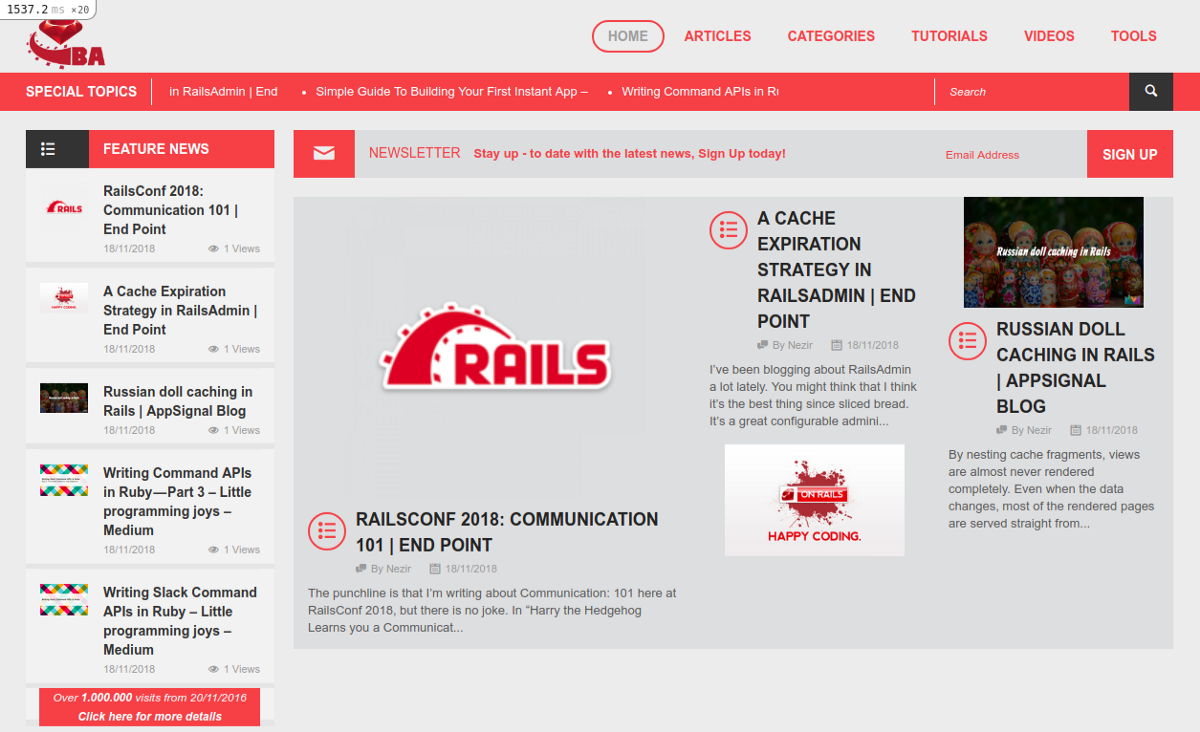Click the 'Click here for more details' banner
1200x732 pixels.
pyautogui.click(x=150, y=716)
